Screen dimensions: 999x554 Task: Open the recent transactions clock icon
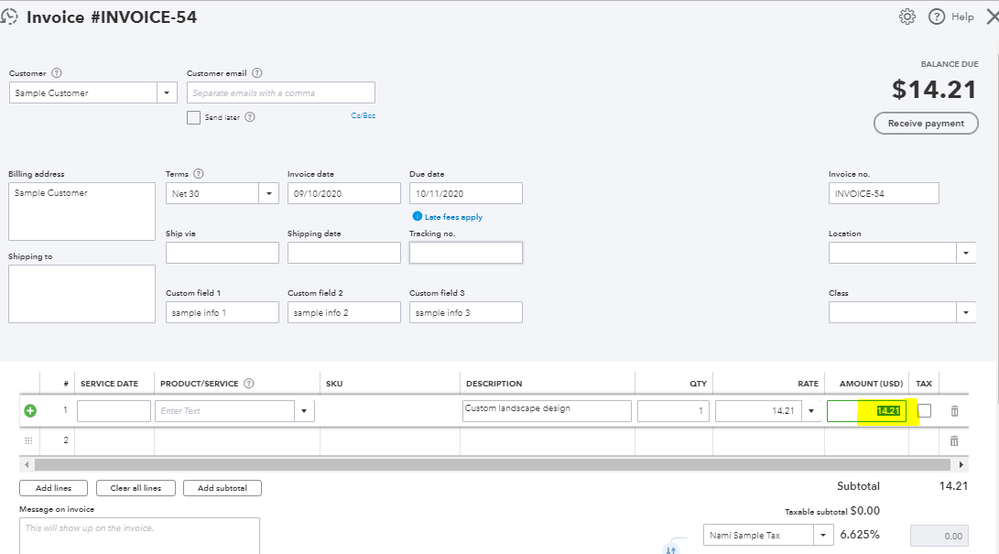(9, 17)
